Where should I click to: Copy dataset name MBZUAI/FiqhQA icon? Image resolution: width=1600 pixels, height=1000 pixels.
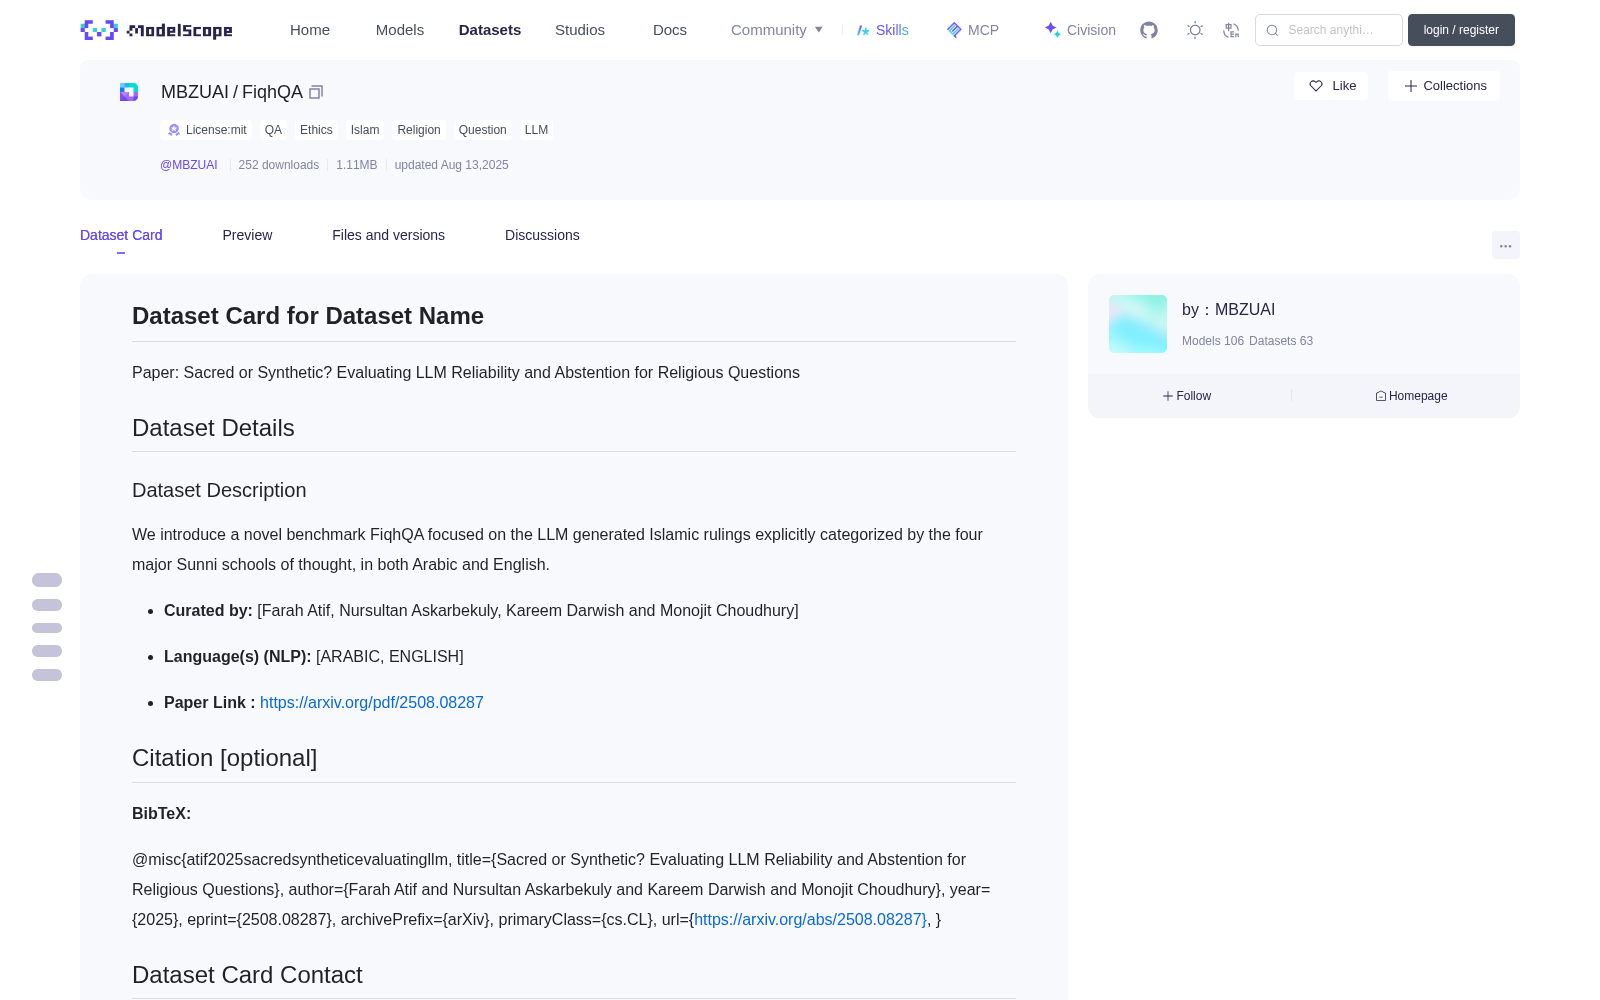tap(316, 92)
